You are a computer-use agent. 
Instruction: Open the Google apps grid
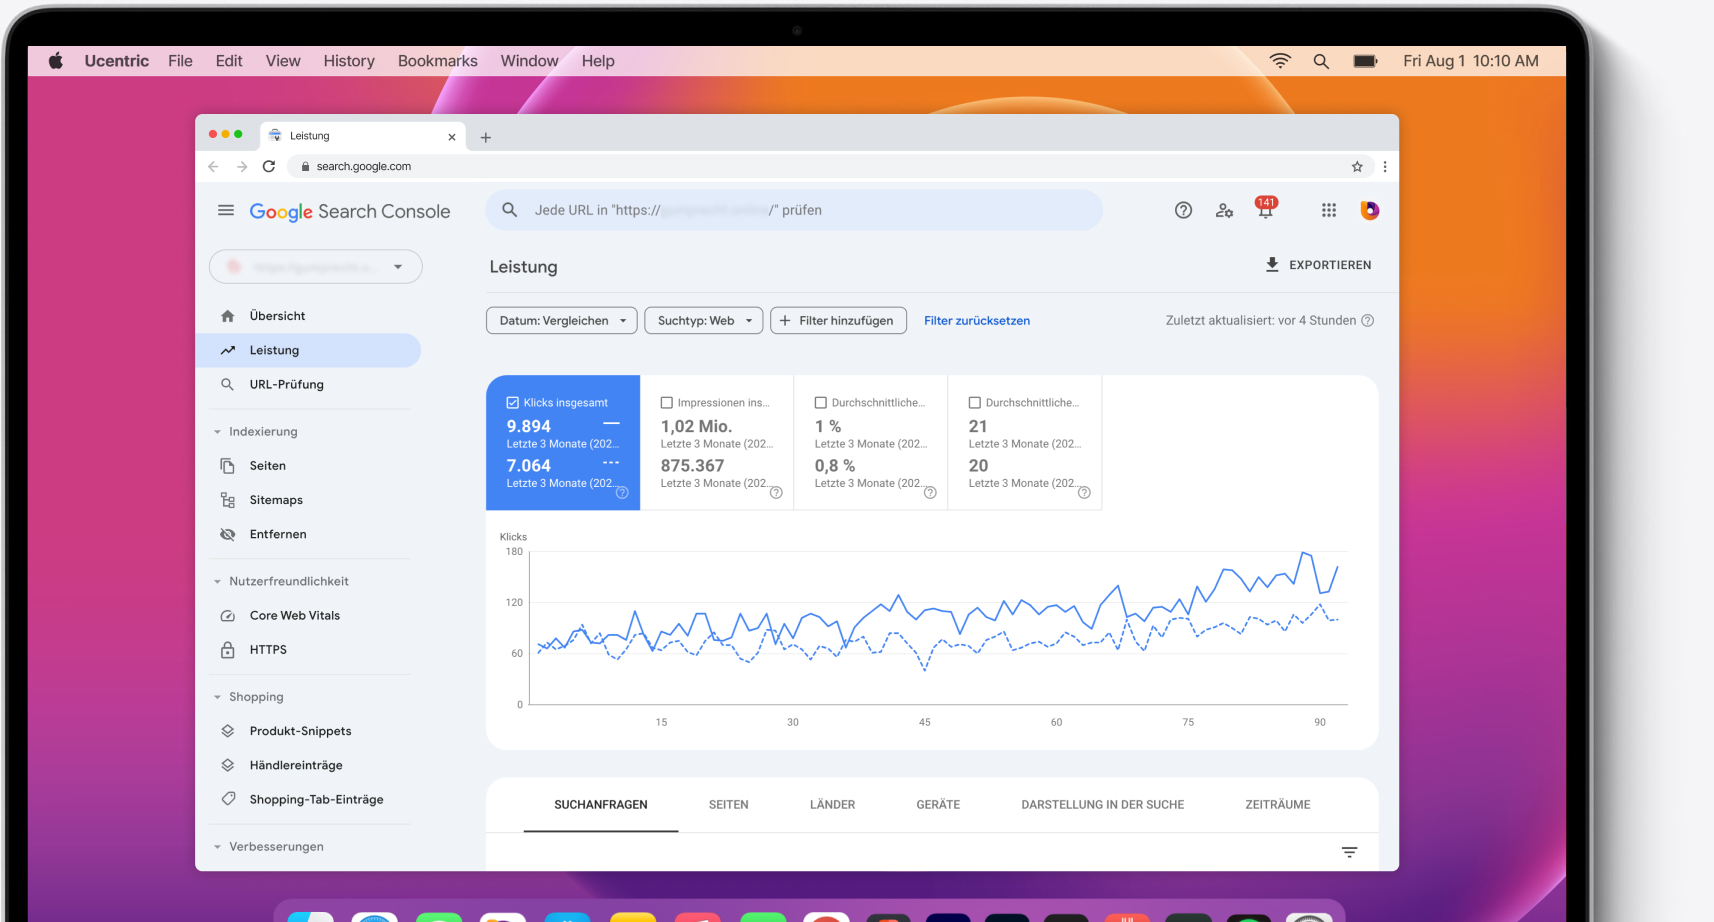coord(1329,210)
